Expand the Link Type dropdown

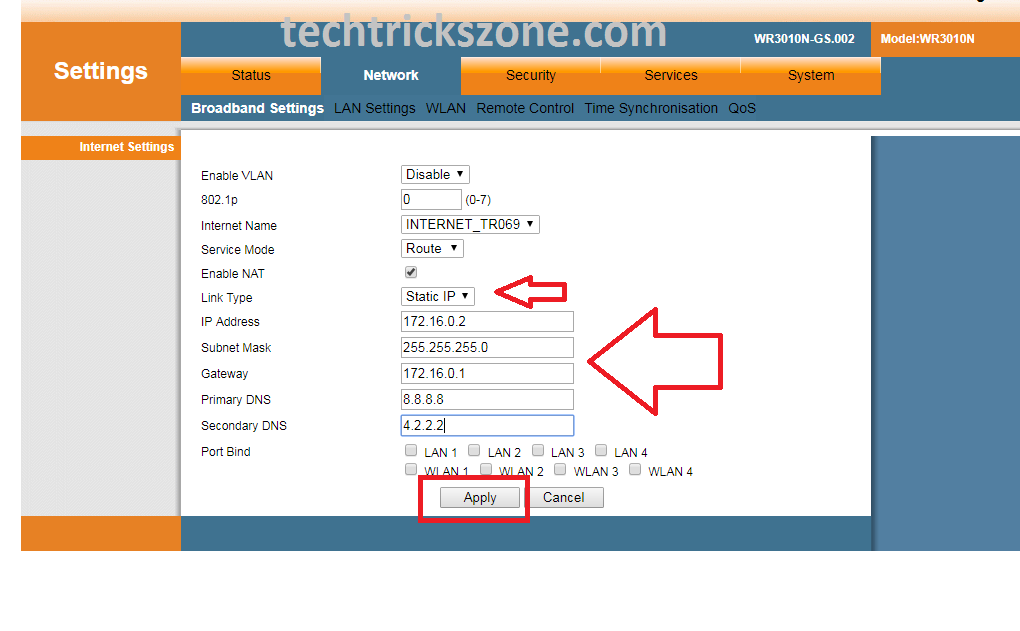437,296
